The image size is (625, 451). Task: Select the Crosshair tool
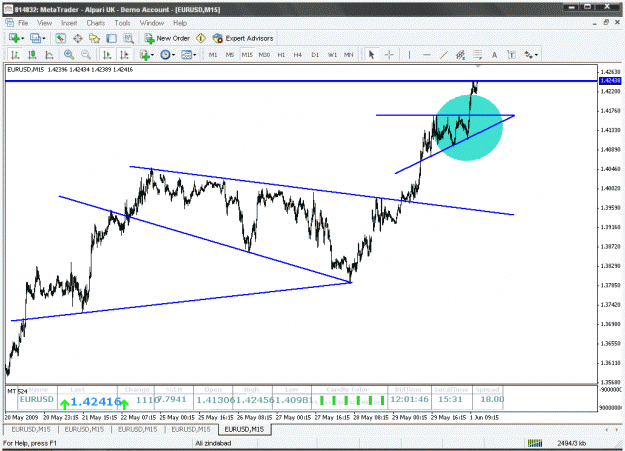tap(389, 55)
